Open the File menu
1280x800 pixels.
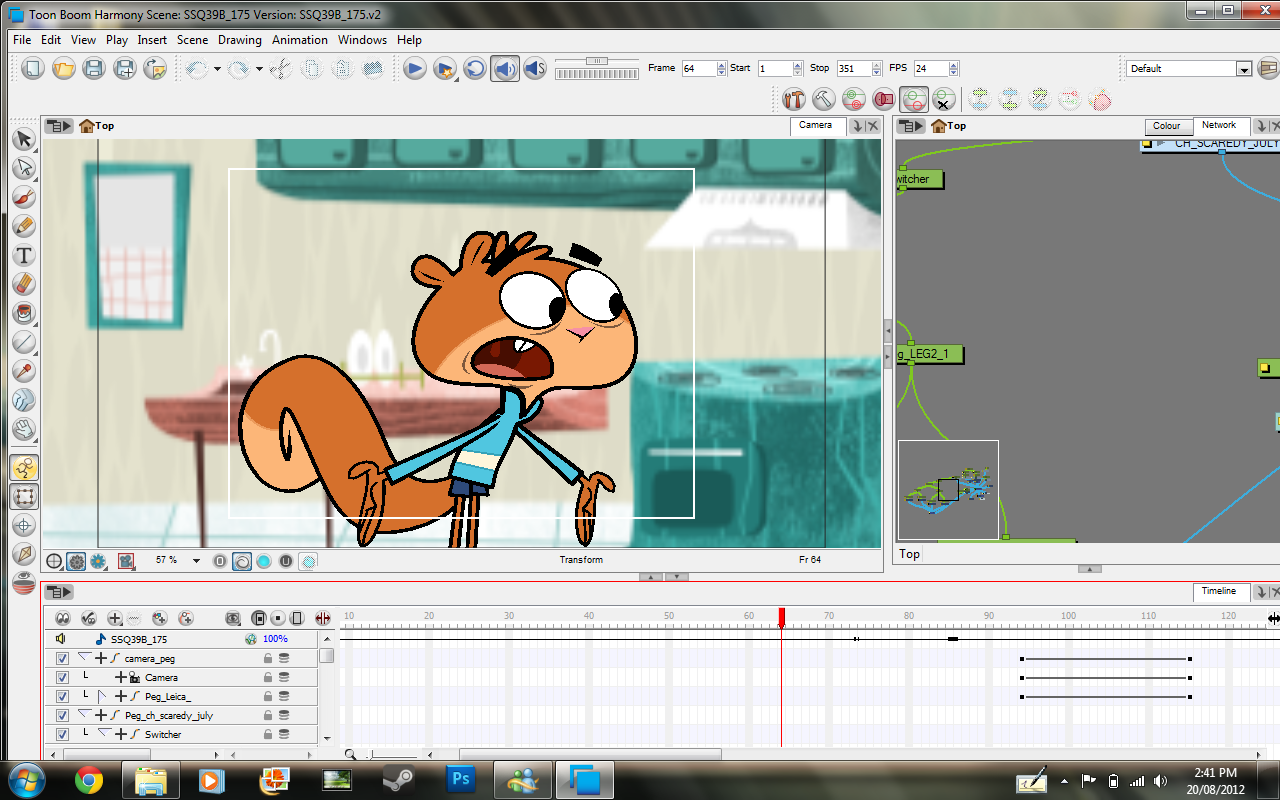(22, 40)
